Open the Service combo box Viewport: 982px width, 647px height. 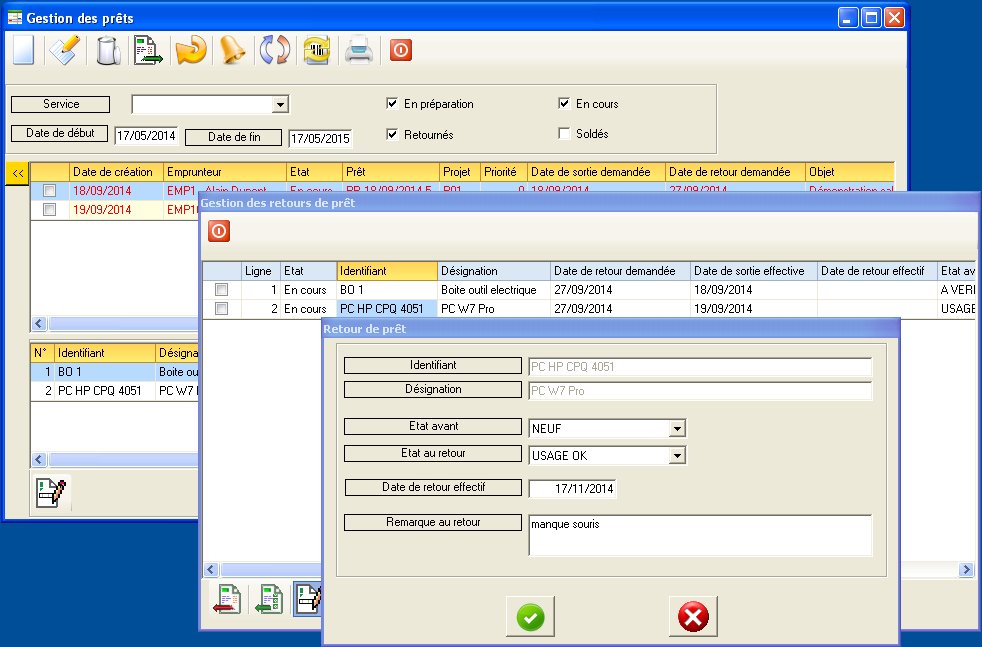(x=281, y=105)
